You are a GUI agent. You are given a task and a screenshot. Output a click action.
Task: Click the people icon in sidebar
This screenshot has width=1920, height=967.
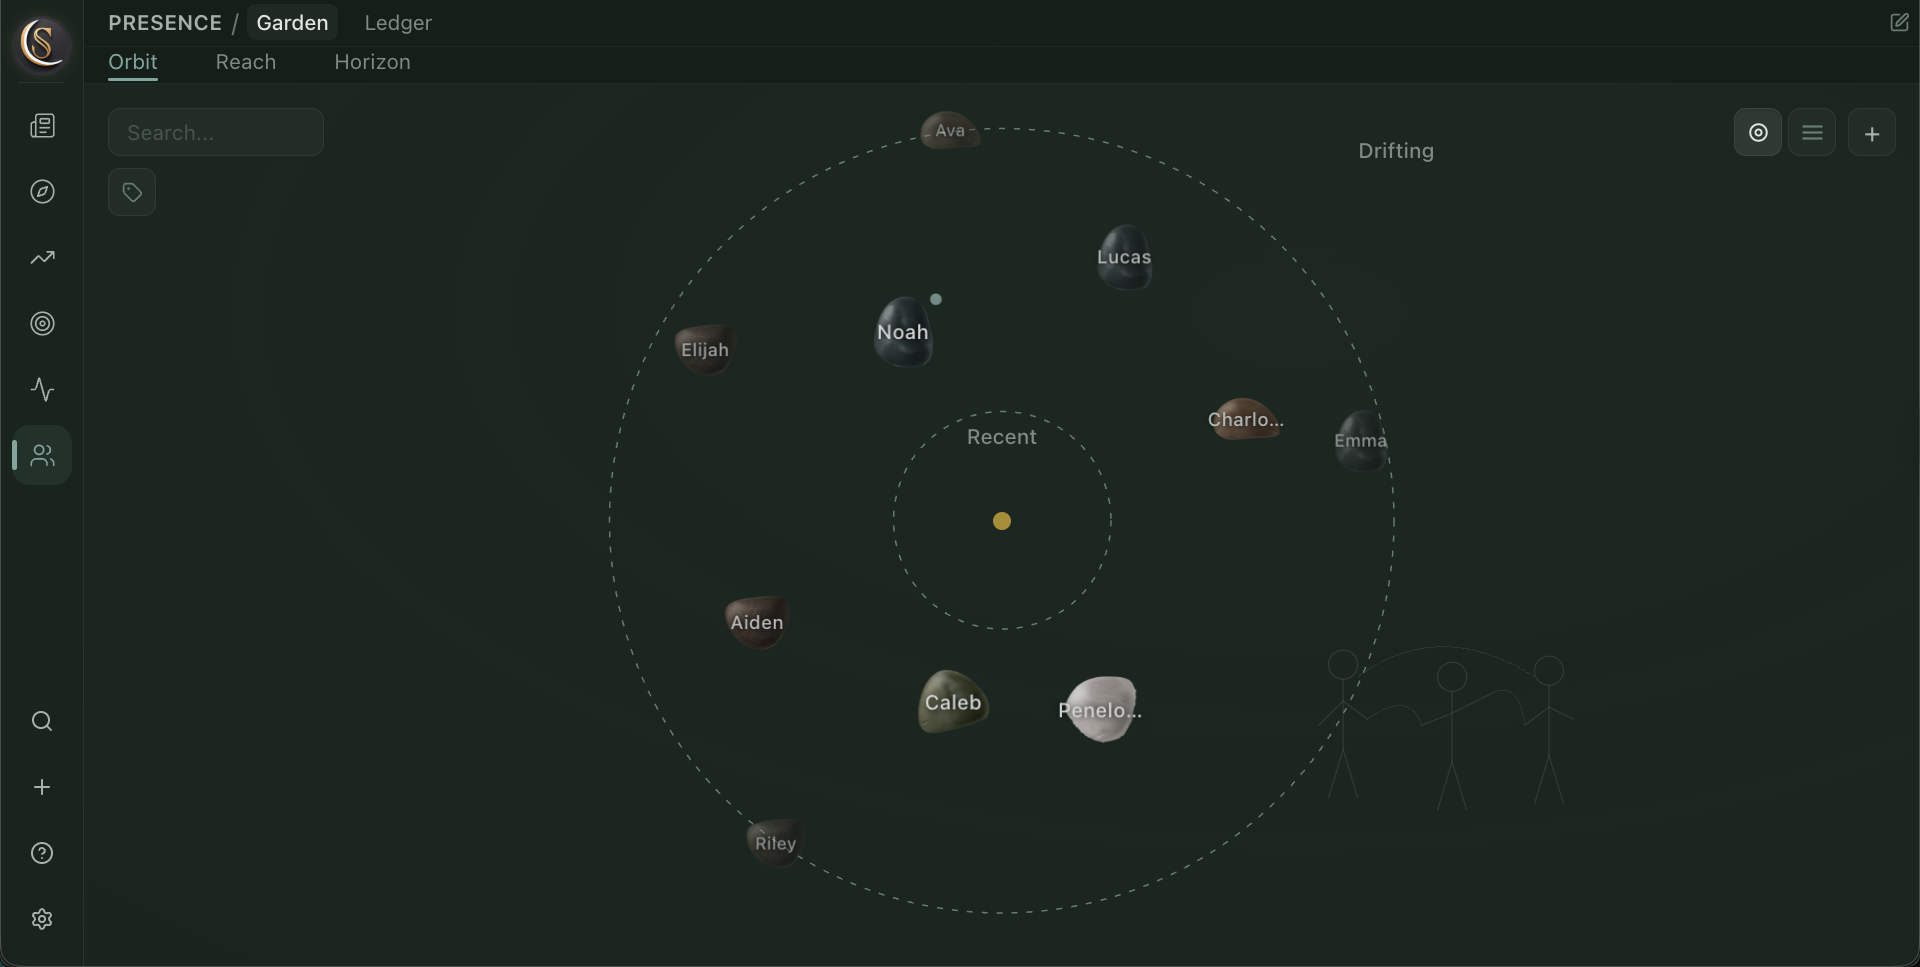(42, 456)
